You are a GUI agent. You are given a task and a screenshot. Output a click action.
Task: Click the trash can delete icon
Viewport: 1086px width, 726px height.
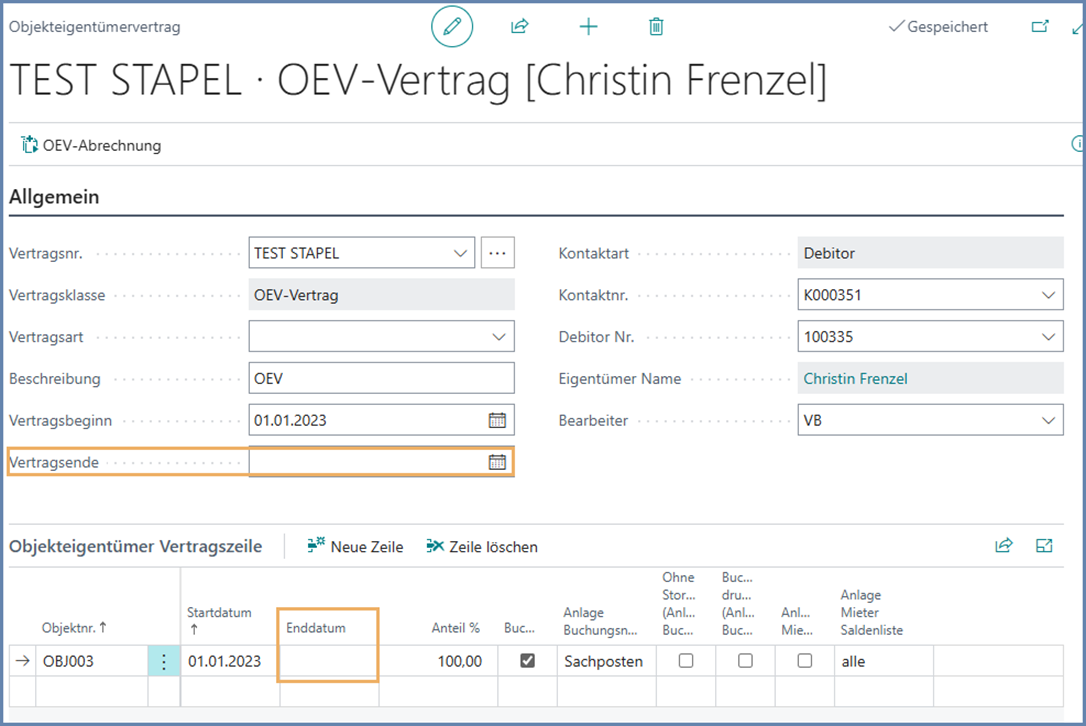656,27
